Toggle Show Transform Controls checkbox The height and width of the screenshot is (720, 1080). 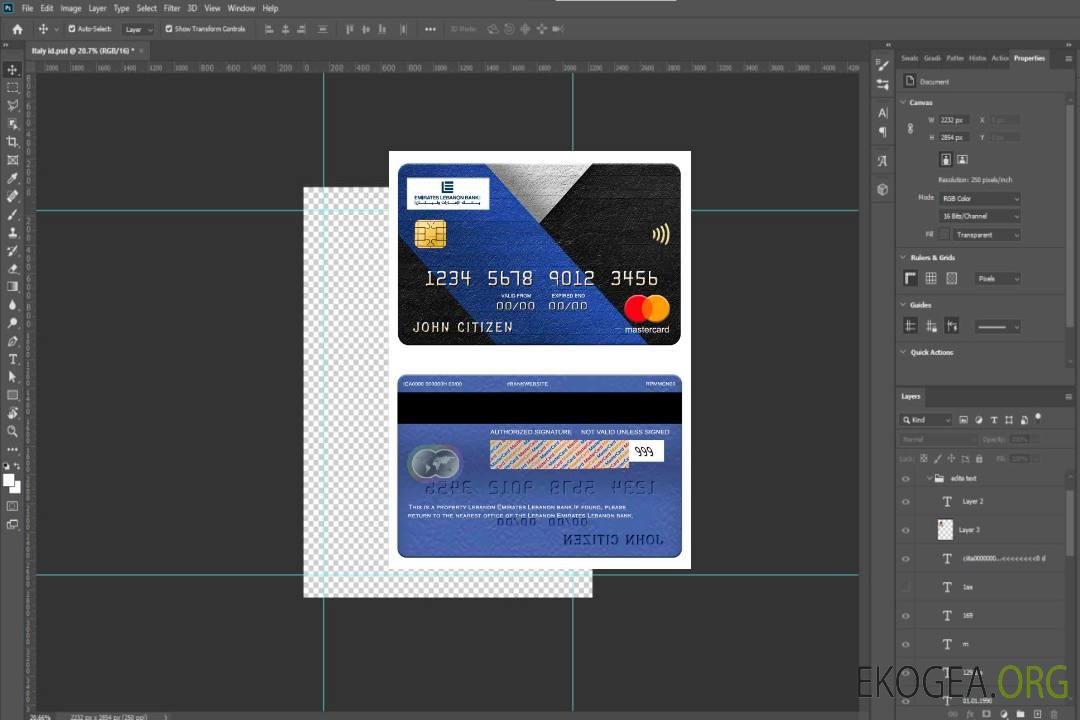coord(169,29)
